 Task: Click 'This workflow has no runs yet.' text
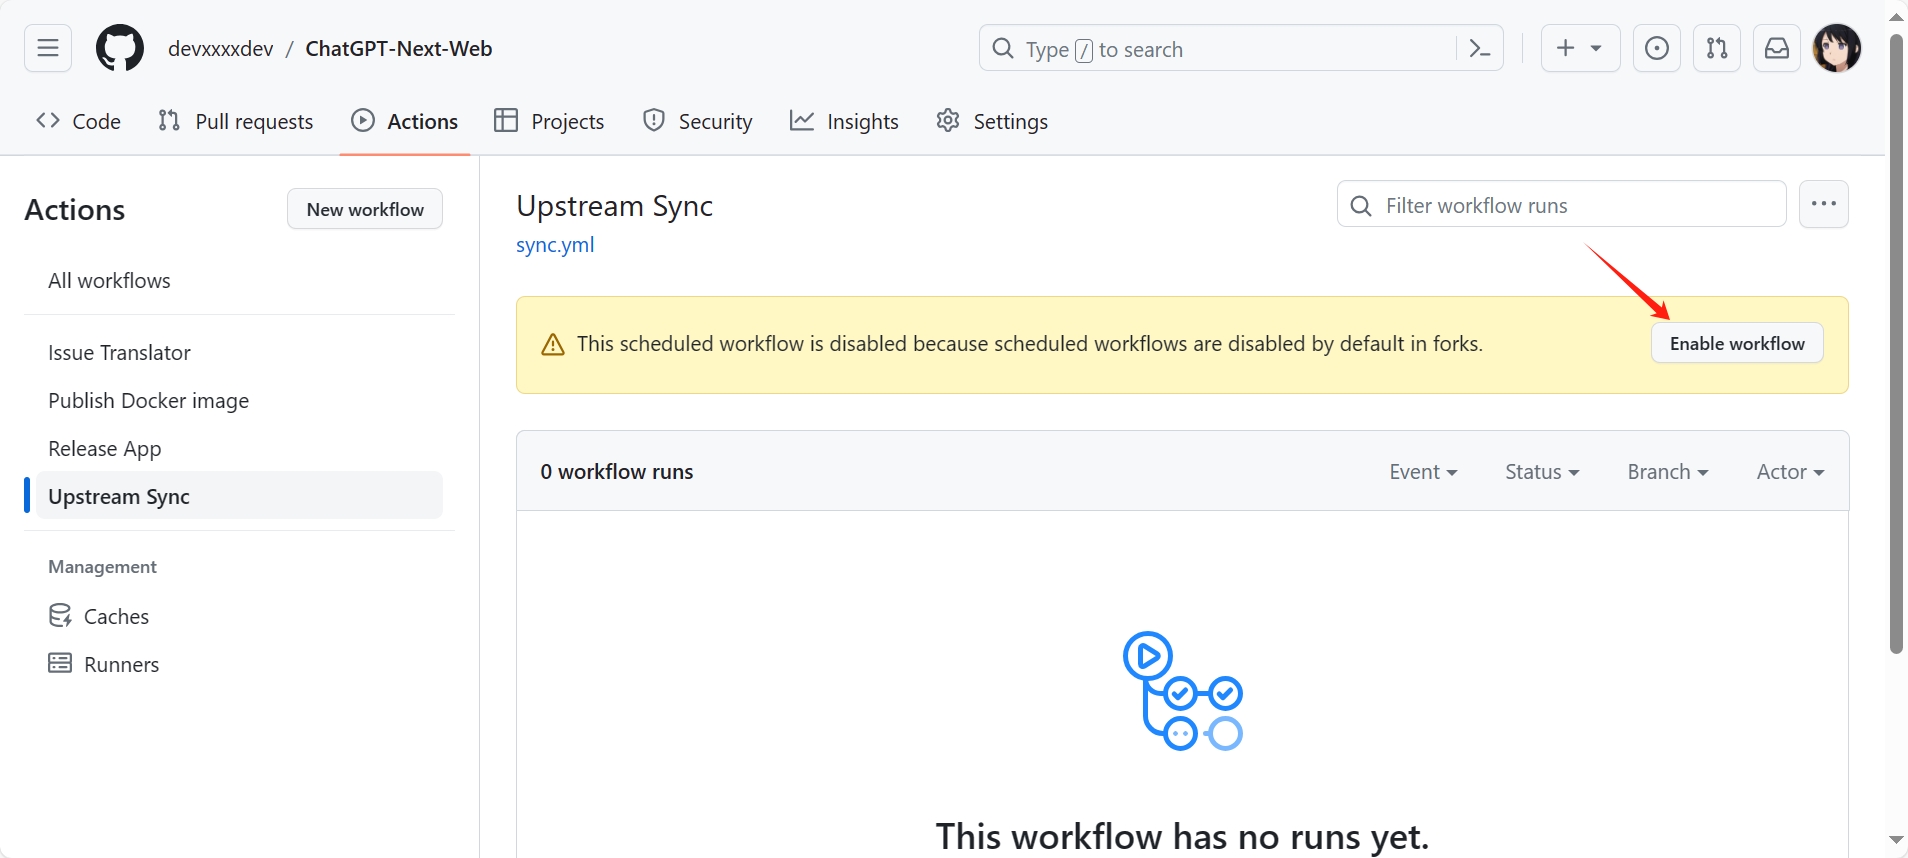(x=1182, y=836)
